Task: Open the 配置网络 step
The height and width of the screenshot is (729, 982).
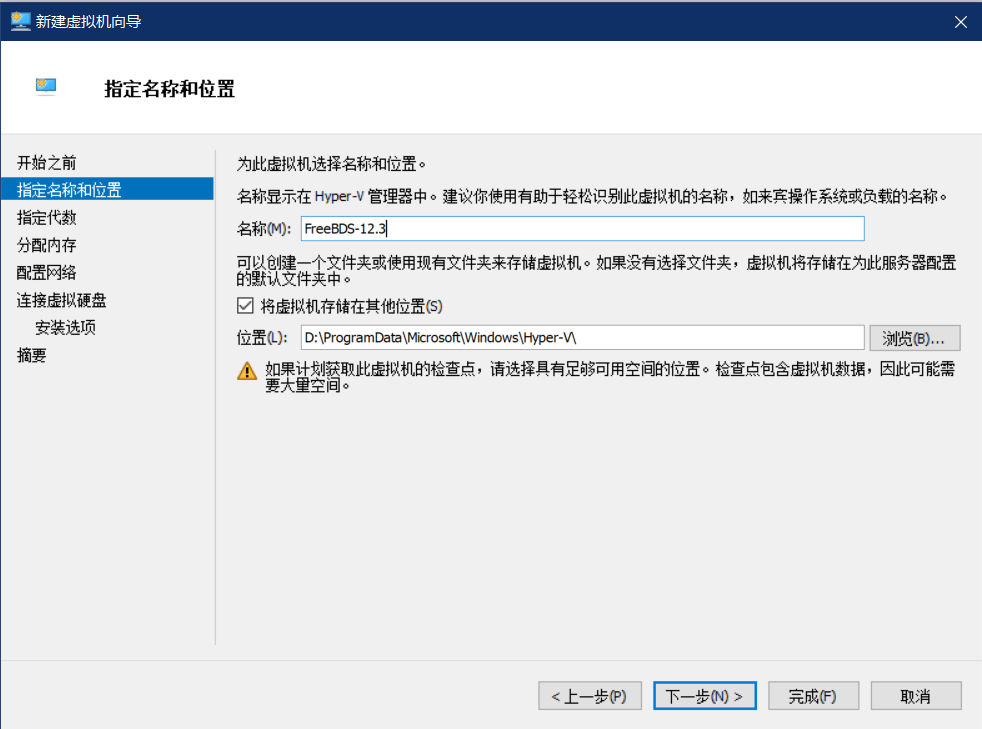Action: coord(46,272)
